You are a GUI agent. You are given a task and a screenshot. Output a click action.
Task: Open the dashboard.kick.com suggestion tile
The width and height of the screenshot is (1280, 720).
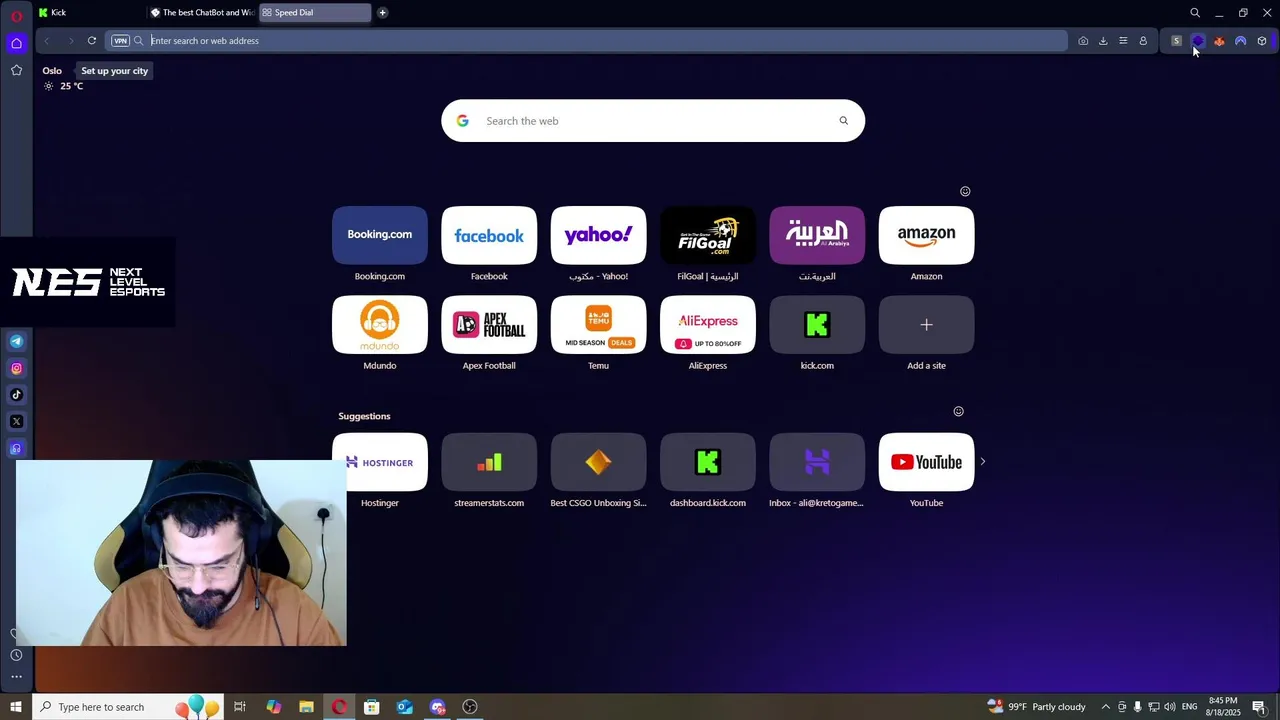(707, 462)
